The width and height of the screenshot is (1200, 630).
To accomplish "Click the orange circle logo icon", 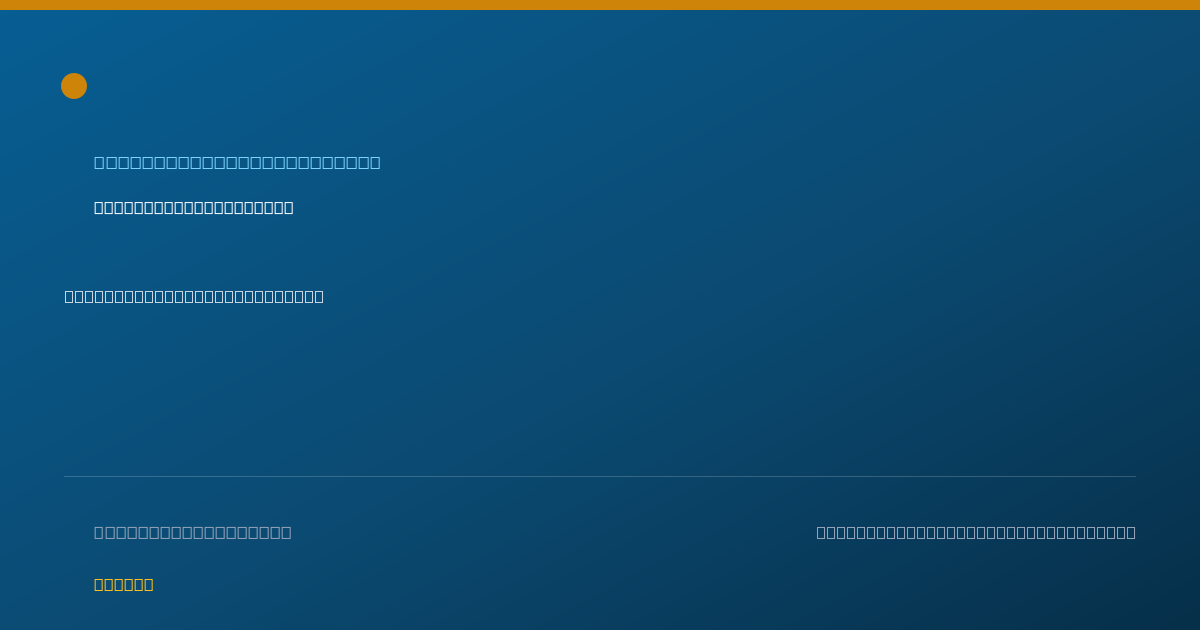I will pos(74,86).
